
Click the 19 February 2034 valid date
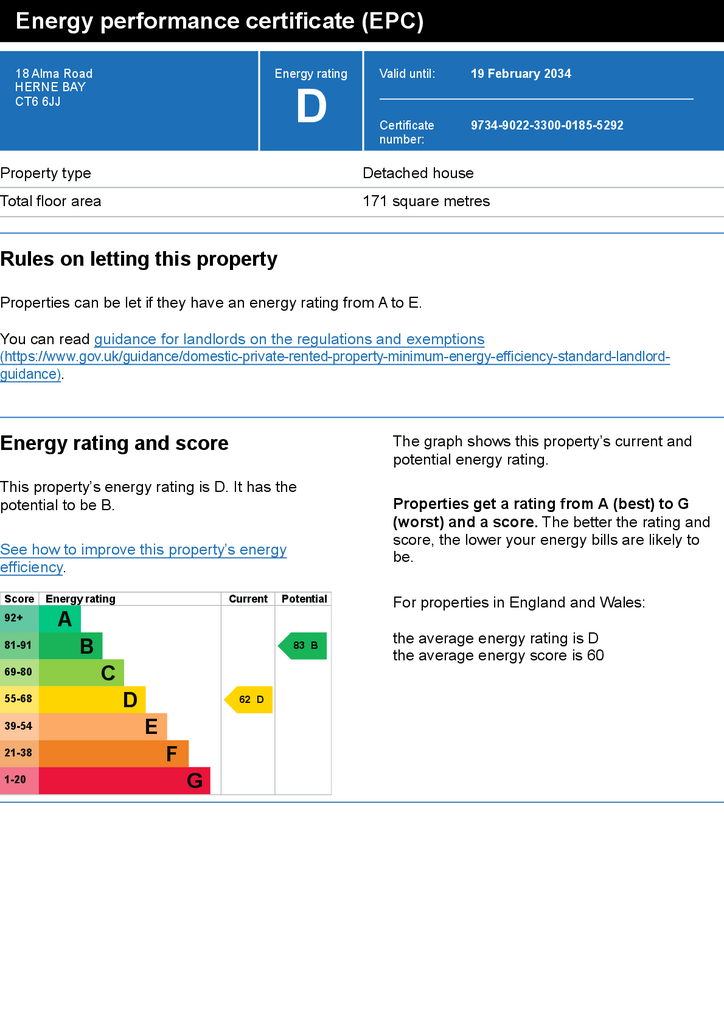(521, 74)
